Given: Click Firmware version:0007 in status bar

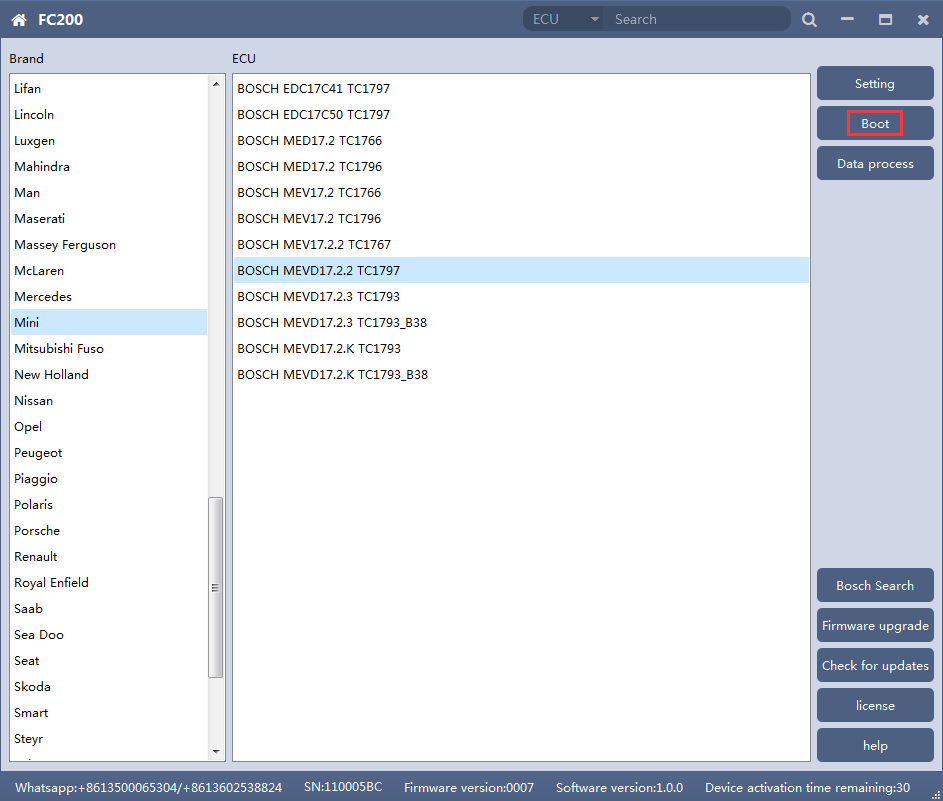Looking at the screenshot, I should pos(468,787).
